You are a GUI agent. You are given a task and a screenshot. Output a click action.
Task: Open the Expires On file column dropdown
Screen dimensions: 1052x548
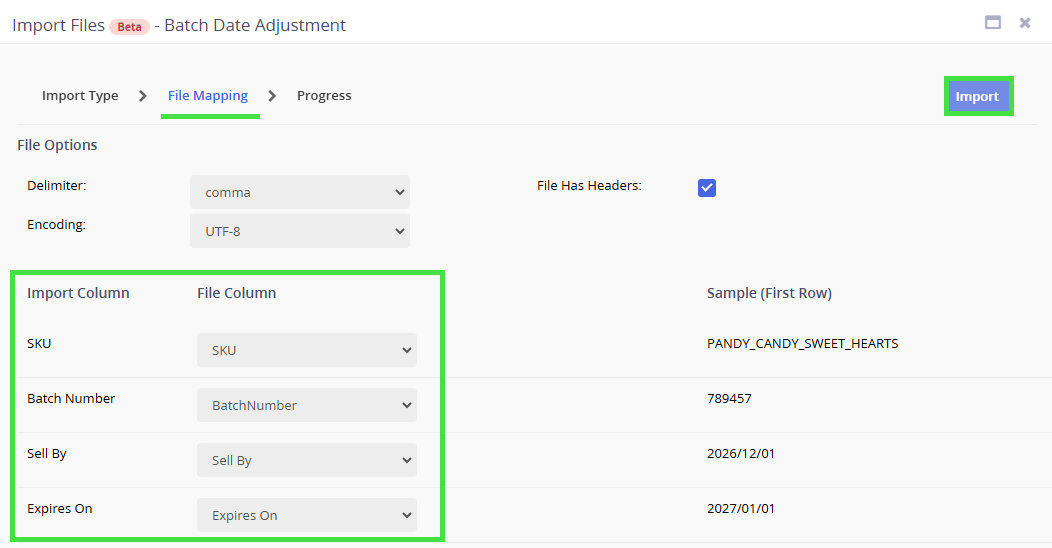coord(306,515)
